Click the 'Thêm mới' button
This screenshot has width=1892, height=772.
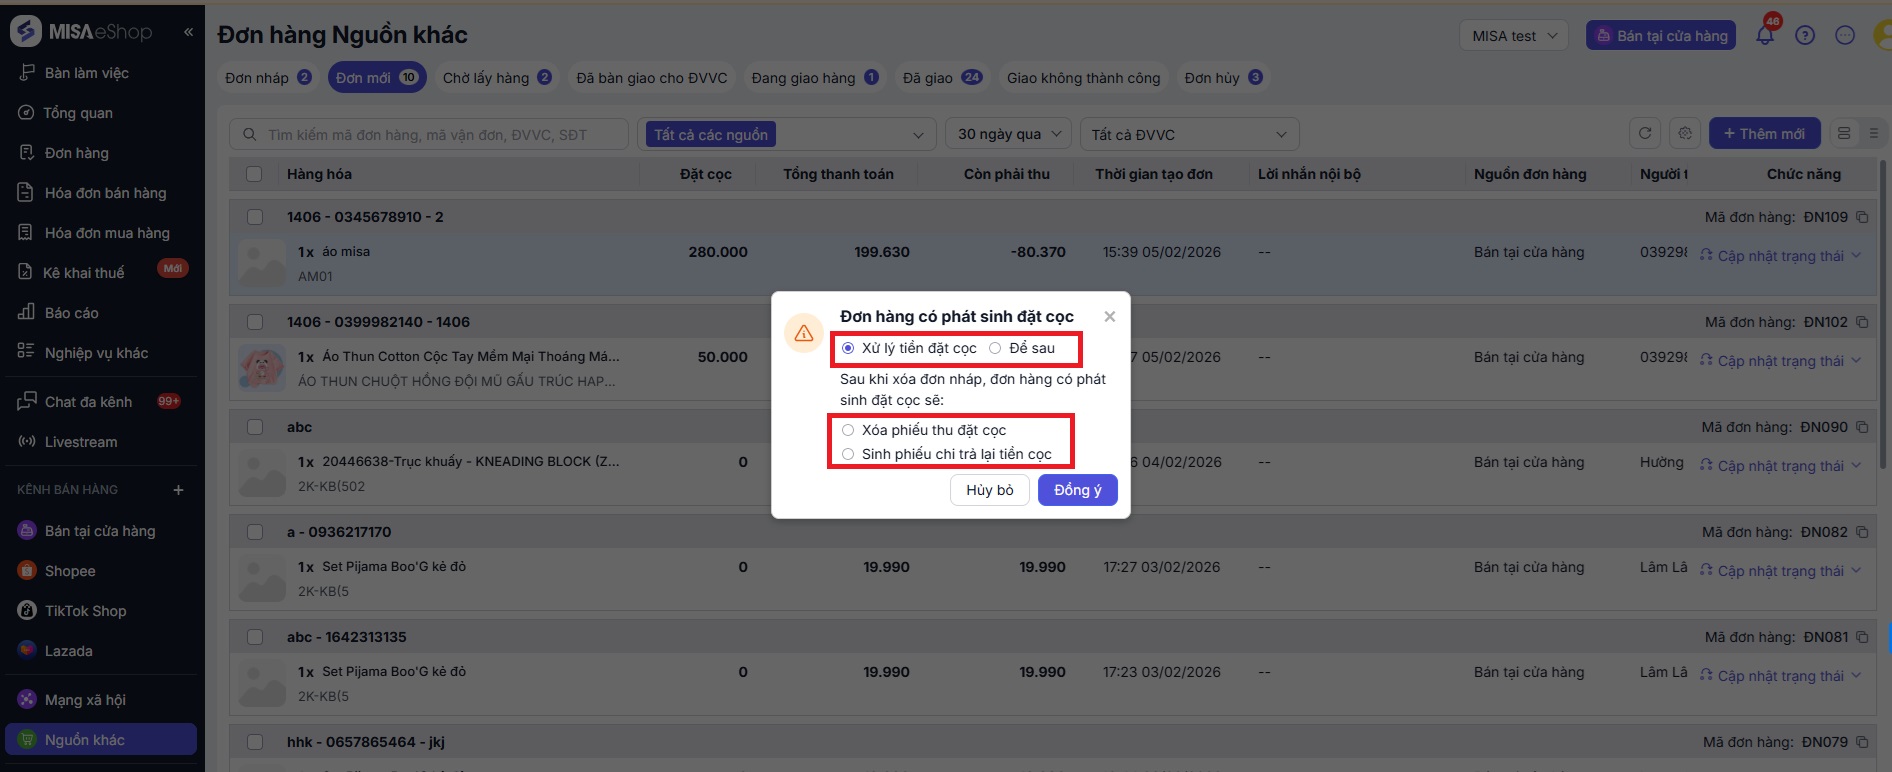coord(1764,133)
